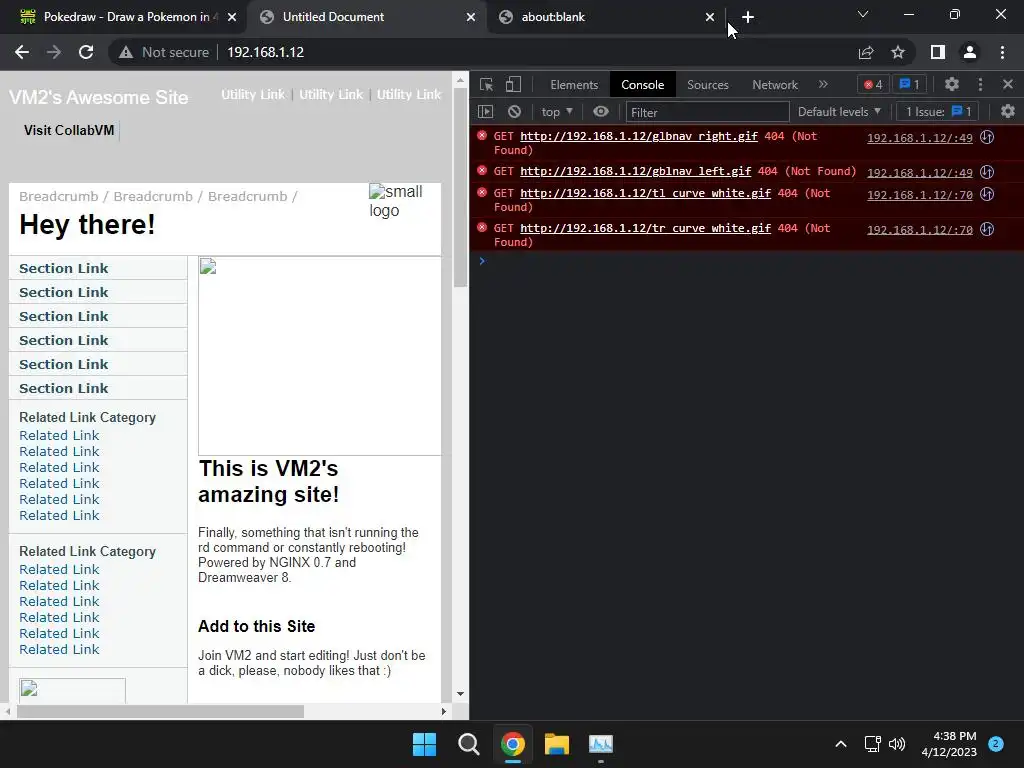1024x768 pixels.
Task: Open Windows taskbar search
Action: click(x=468, y=744)
